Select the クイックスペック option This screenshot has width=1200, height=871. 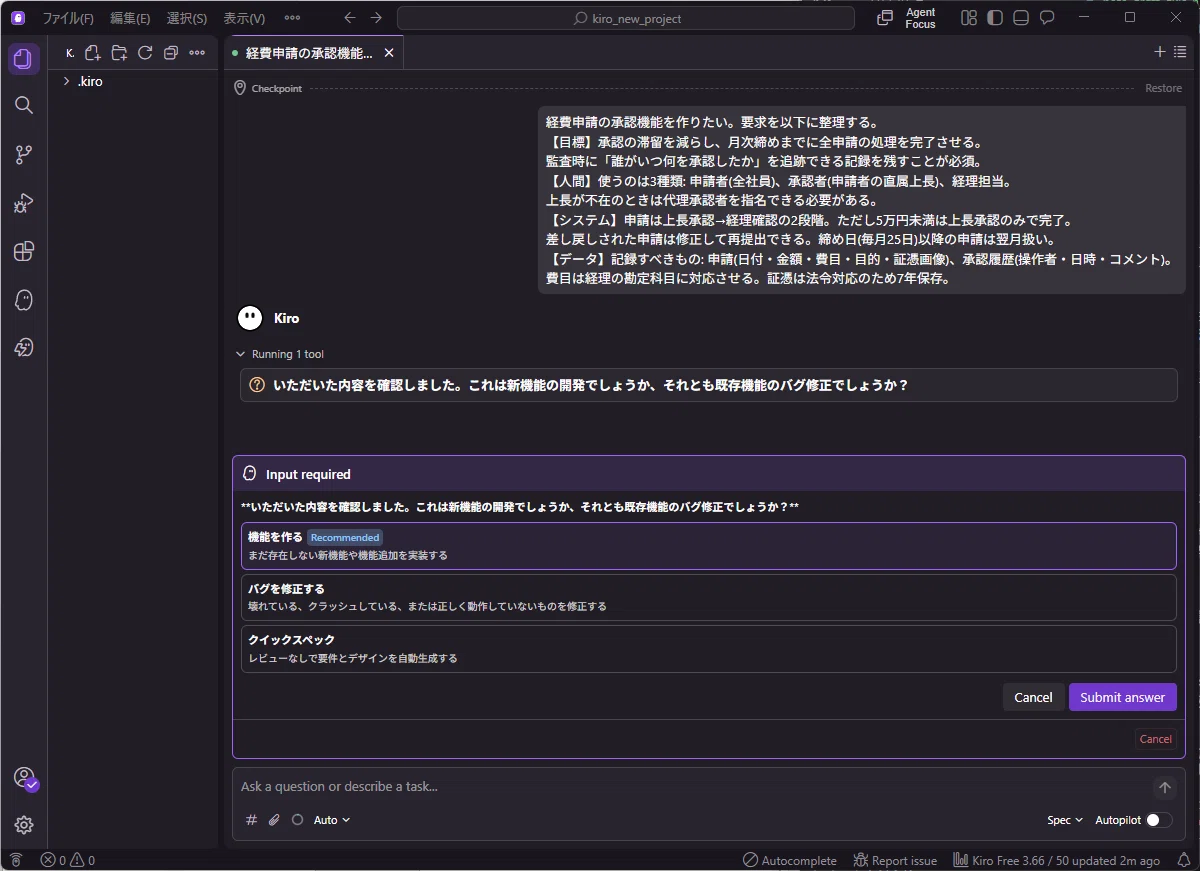708,649
